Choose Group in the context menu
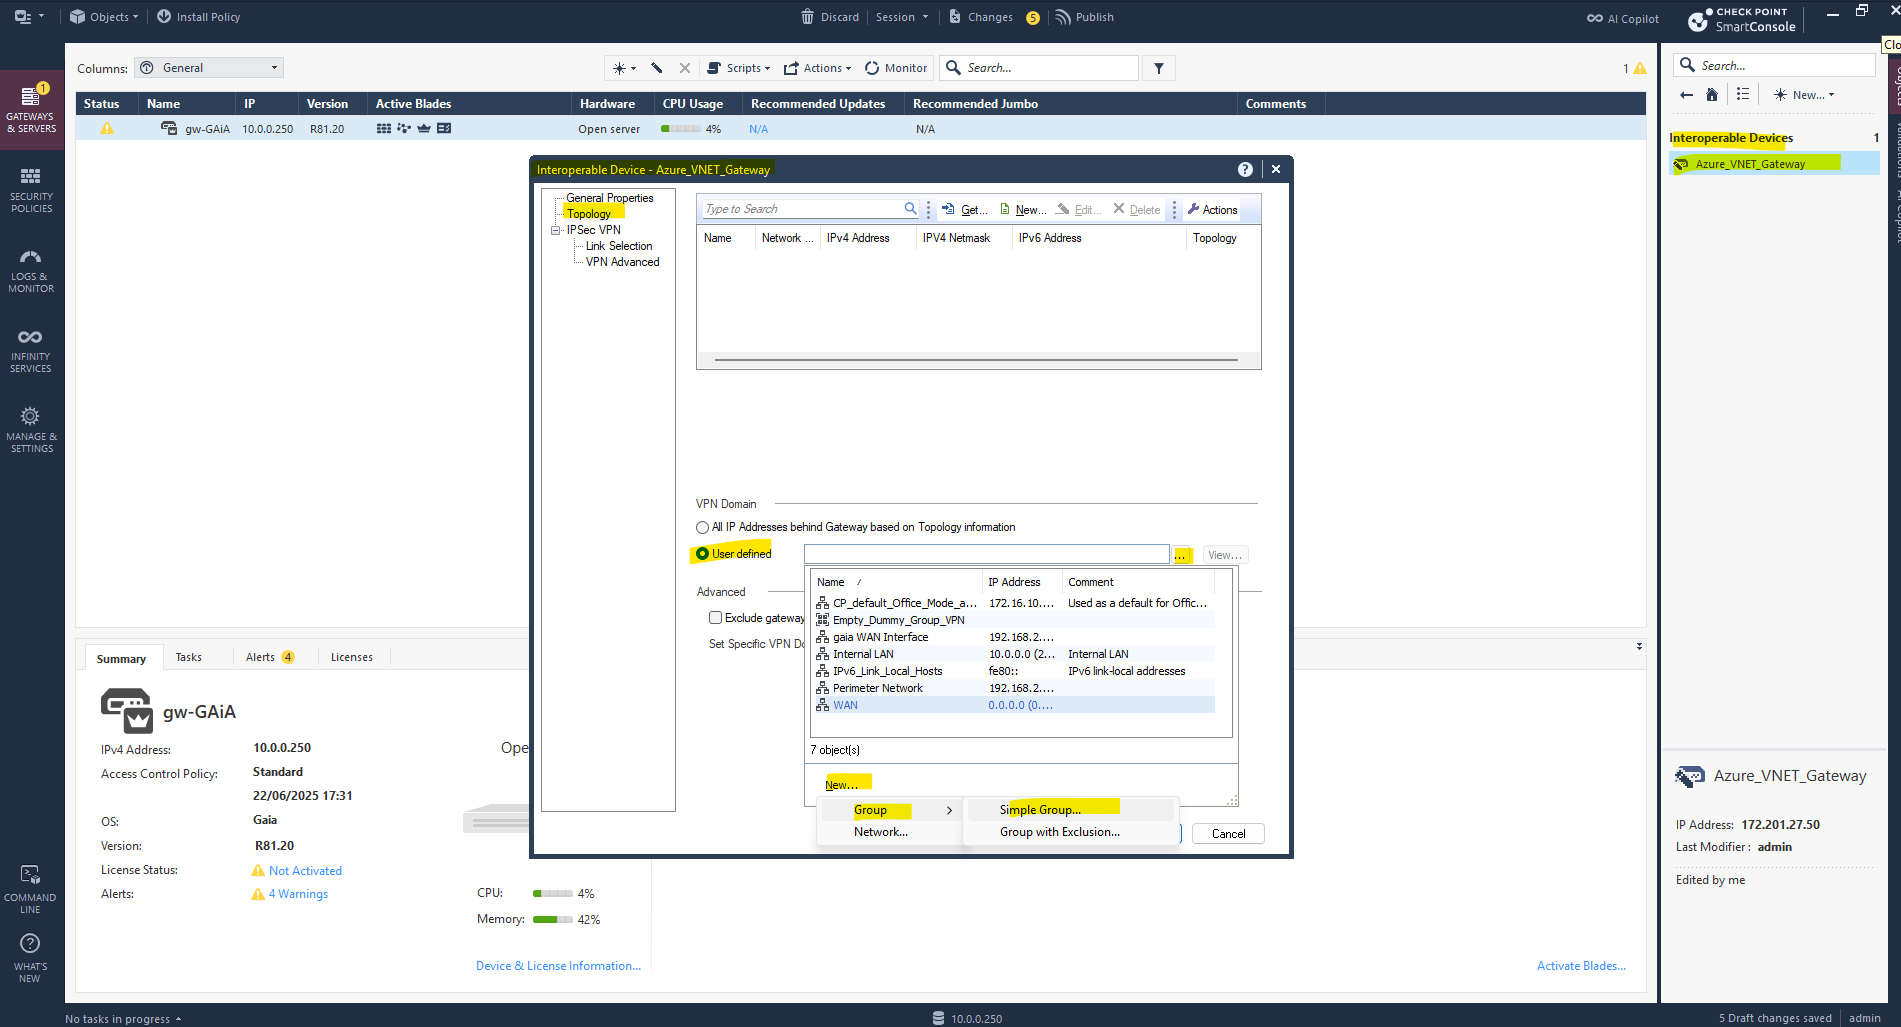Image resolution: width=1901 pixels, height=1027 pixels. (x=891, y=810)
